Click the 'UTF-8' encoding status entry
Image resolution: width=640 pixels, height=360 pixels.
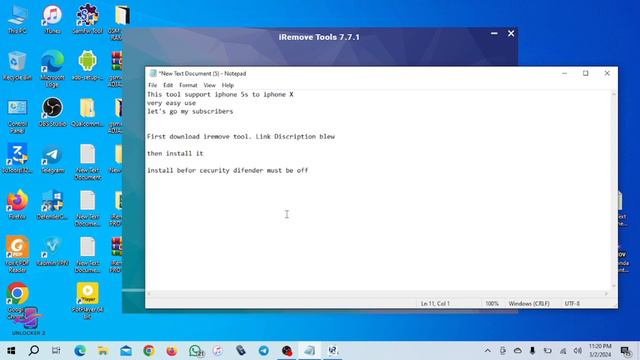[572, 304]
